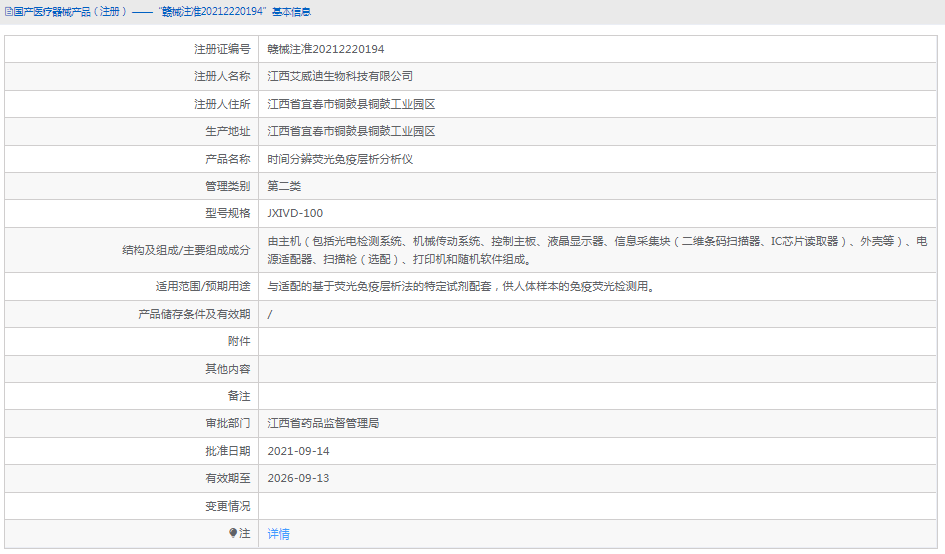
Task: Click the 批准日期 label
Action: click(x=228, y=451)
